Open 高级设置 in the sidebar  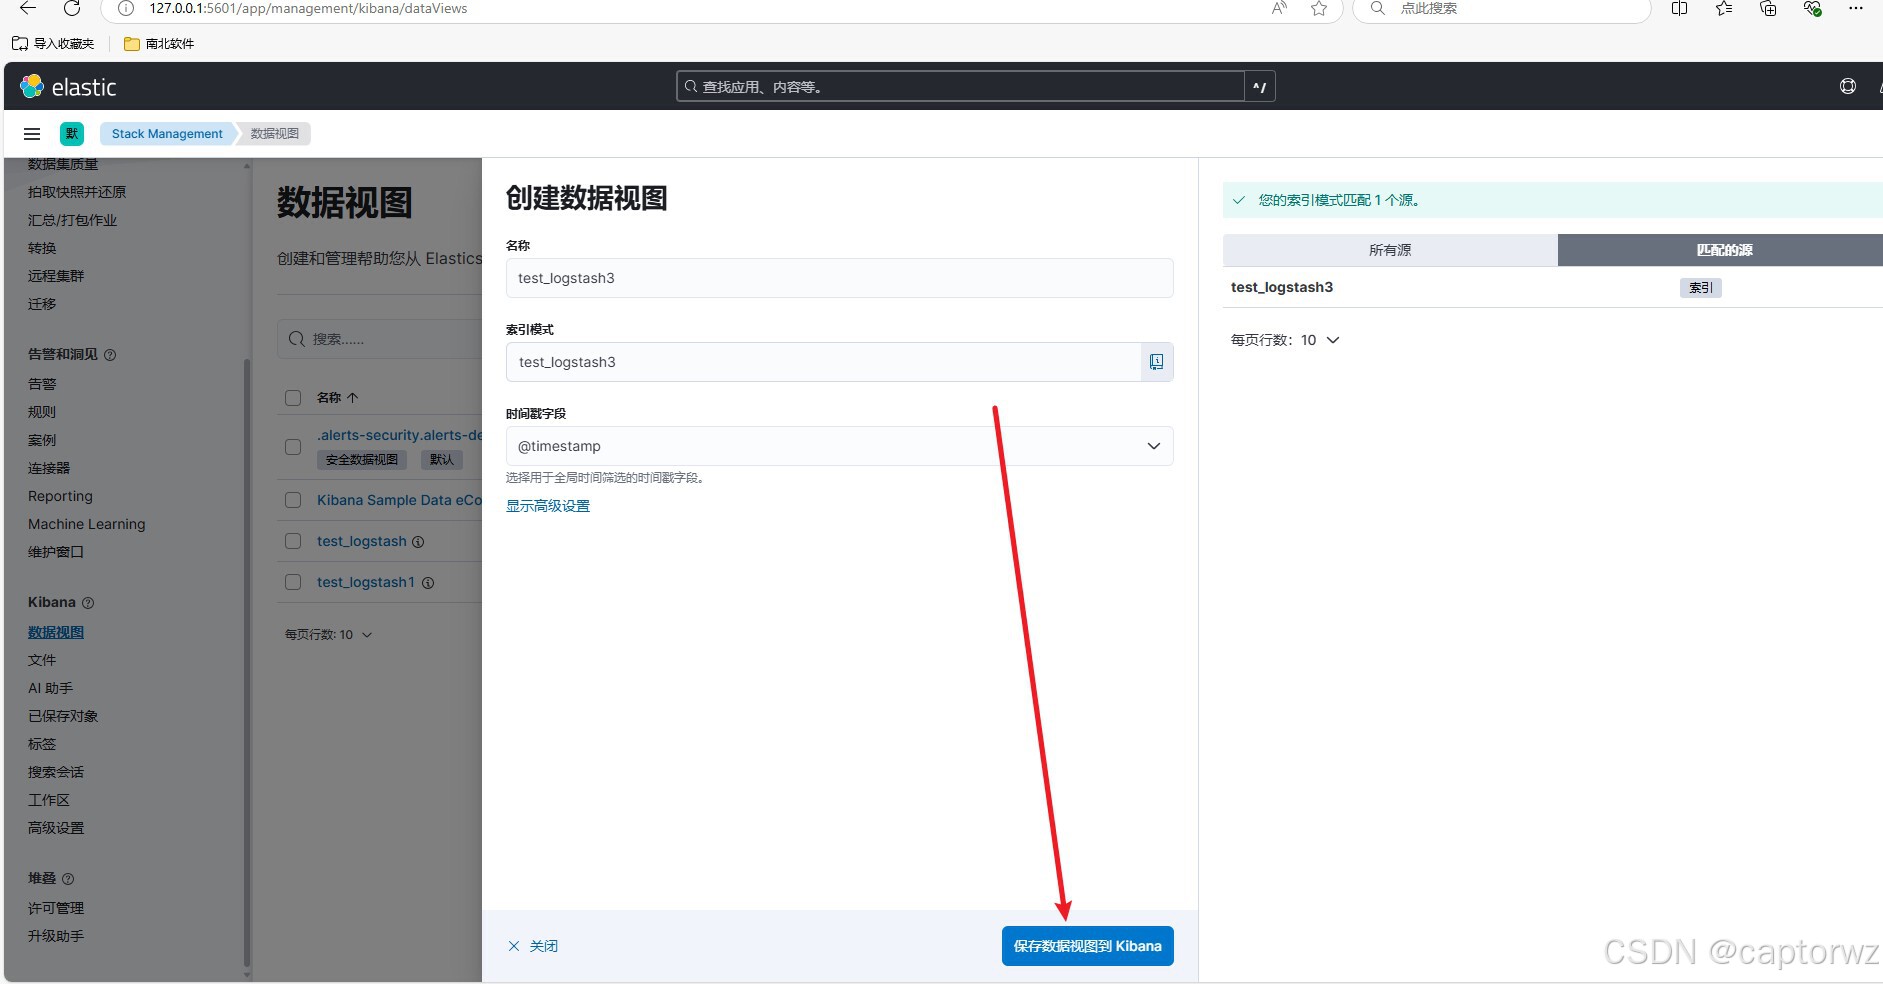point(56,828)
